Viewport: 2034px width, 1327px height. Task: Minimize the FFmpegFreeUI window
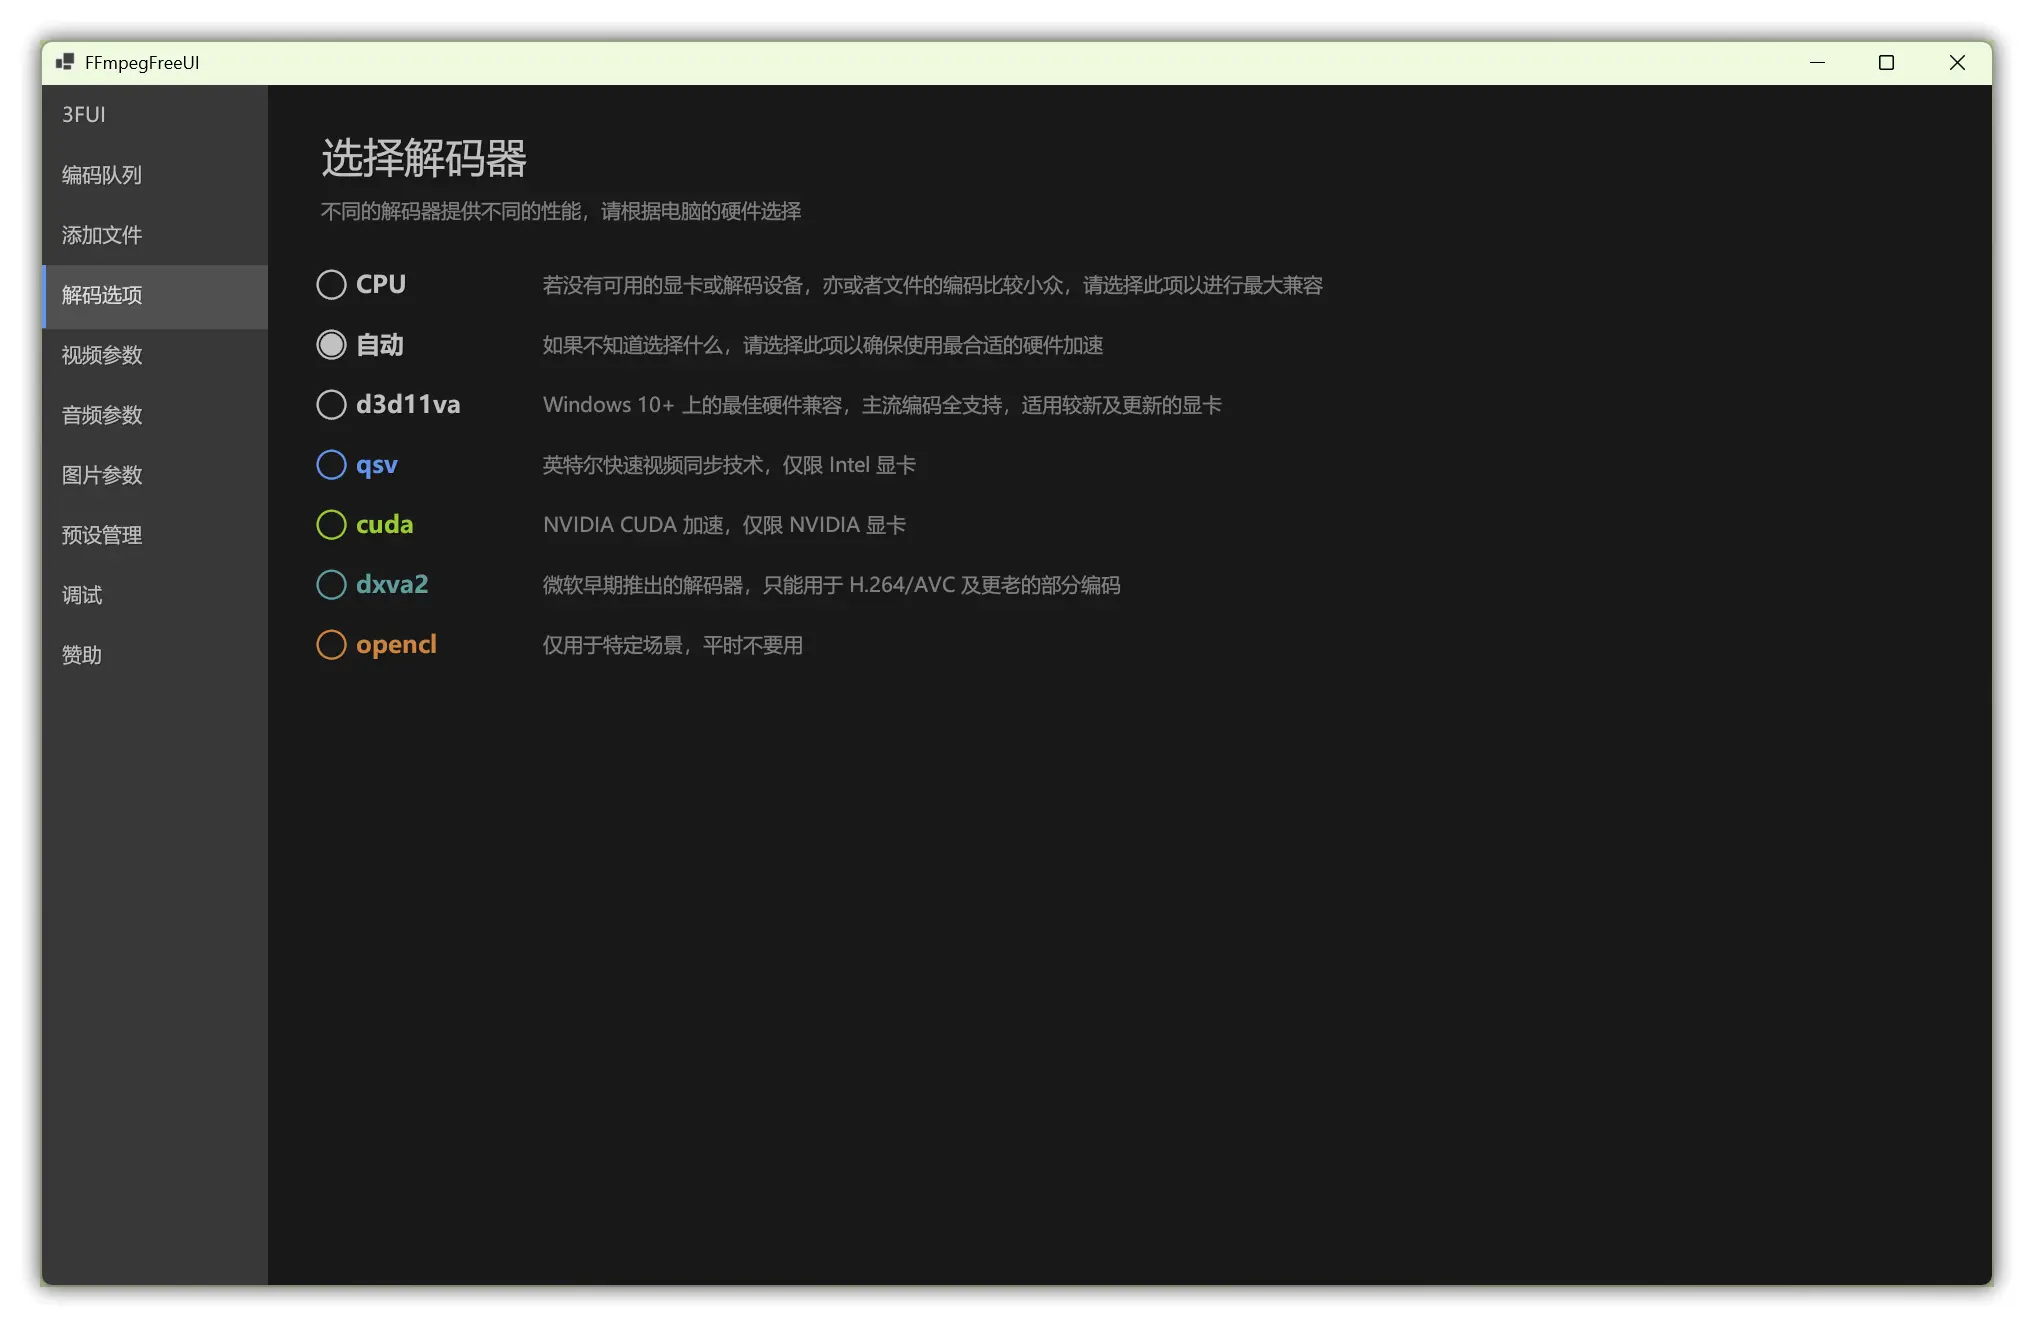[1817, 62]
